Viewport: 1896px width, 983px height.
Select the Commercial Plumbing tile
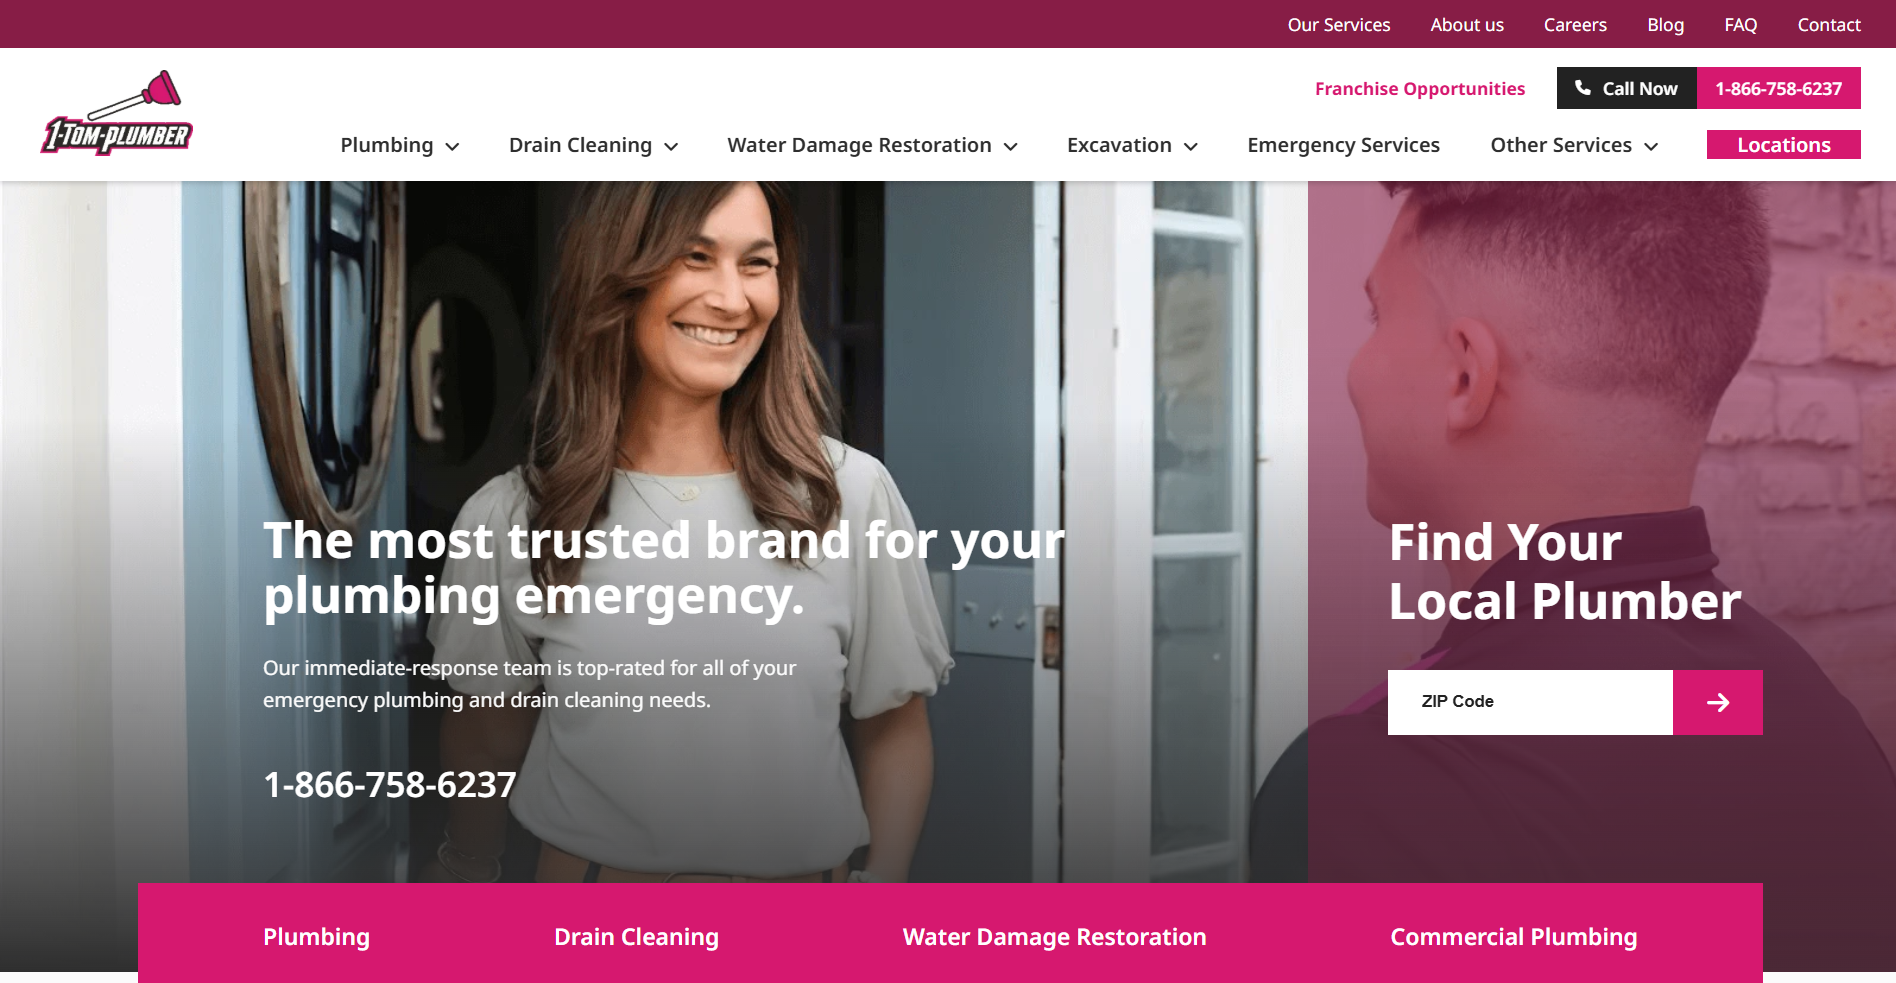tap(1513, 937)
